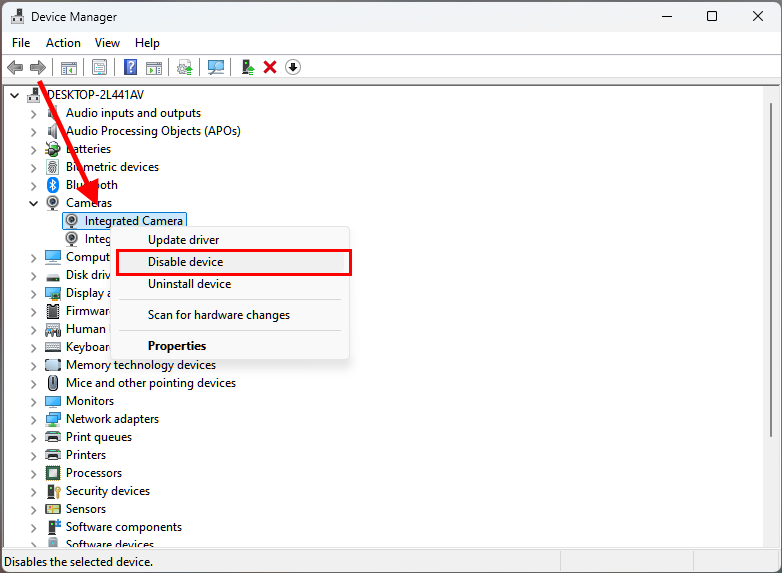Open the Action menu

(63, 43)
